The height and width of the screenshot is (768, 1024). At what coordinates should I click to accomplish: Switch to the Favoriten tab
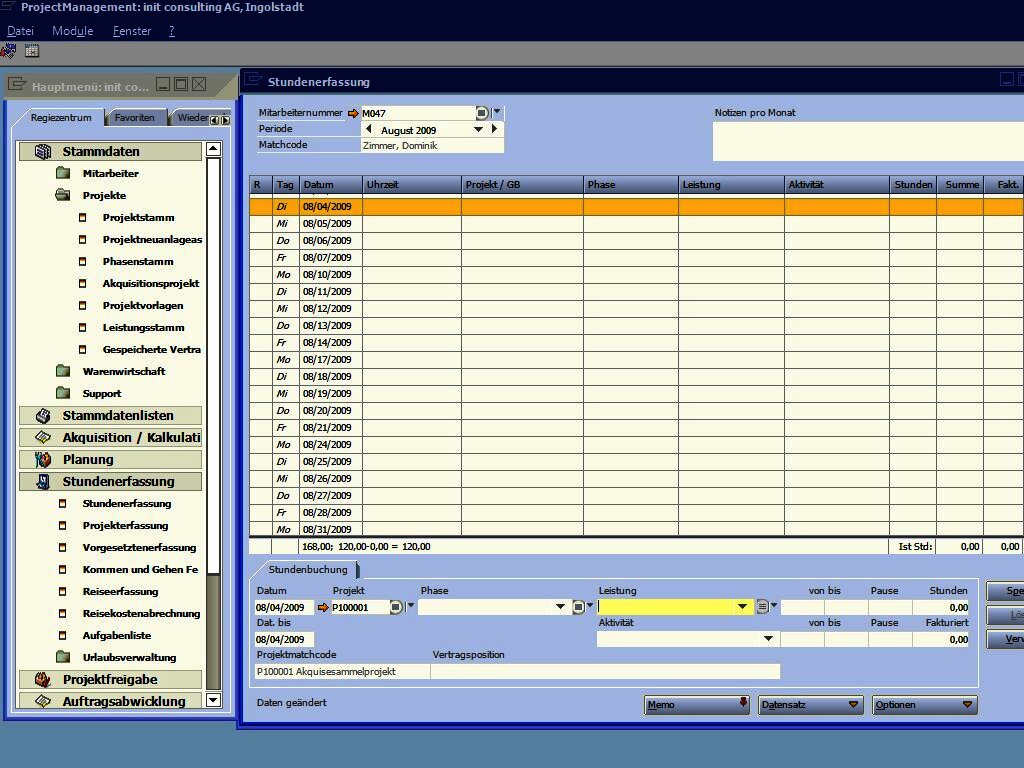point(134,118)
